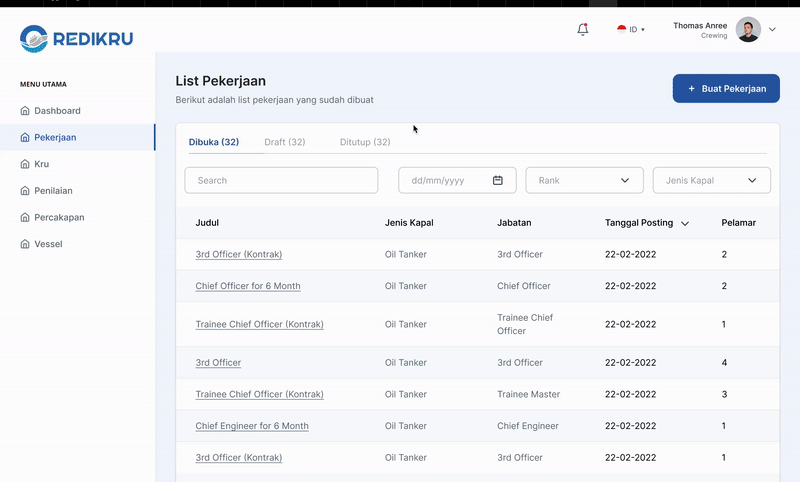Click the dd/mm/yyyy date field
Viewport: 800px width, 482px height.
457,180
